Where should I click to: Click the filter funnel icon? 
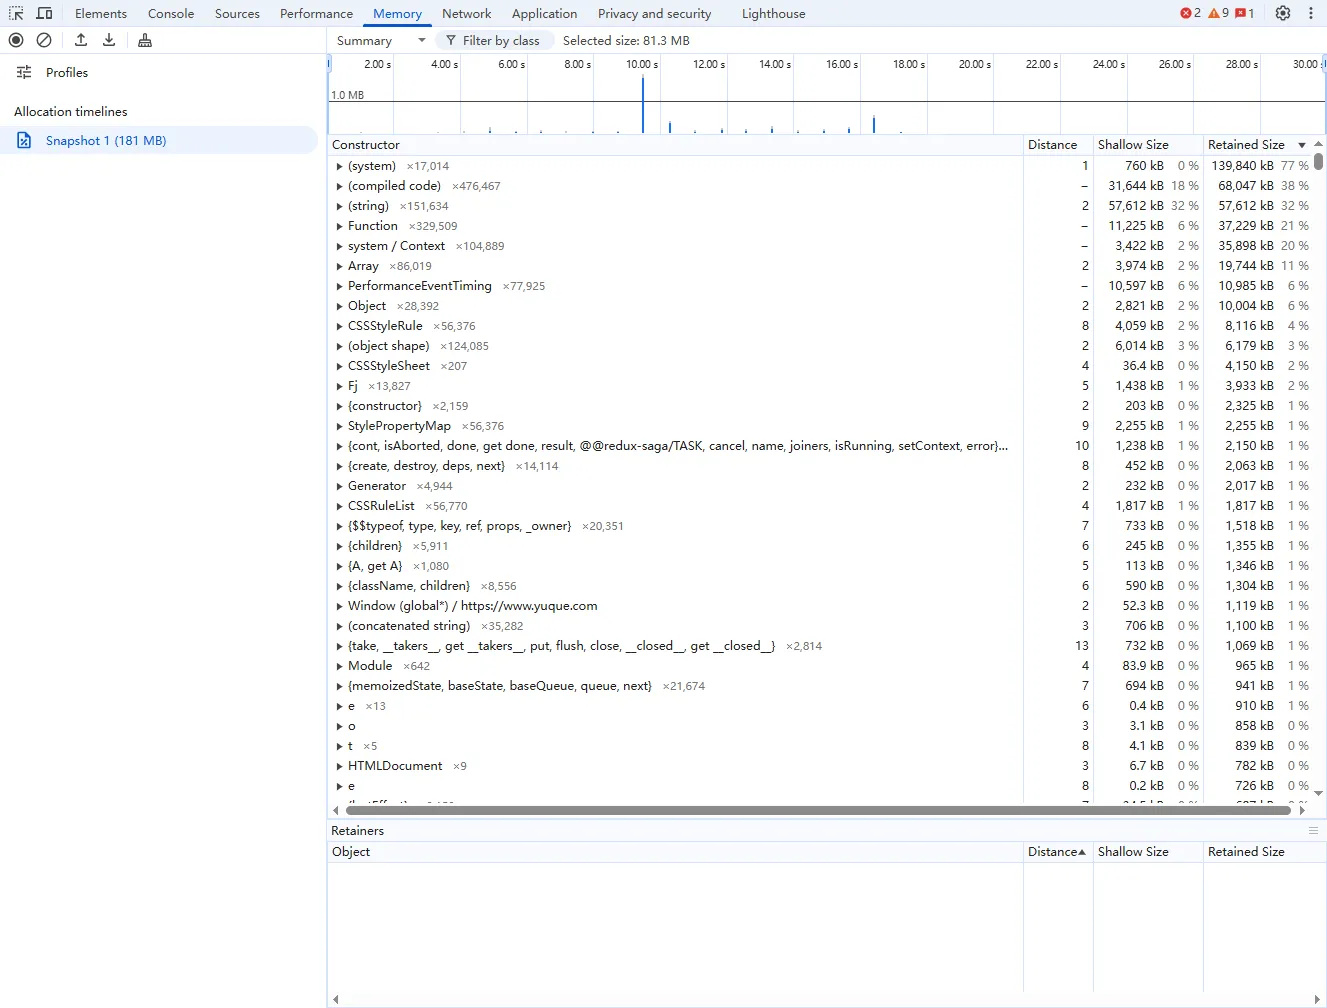pyautogui.click(x=451, y=40)
